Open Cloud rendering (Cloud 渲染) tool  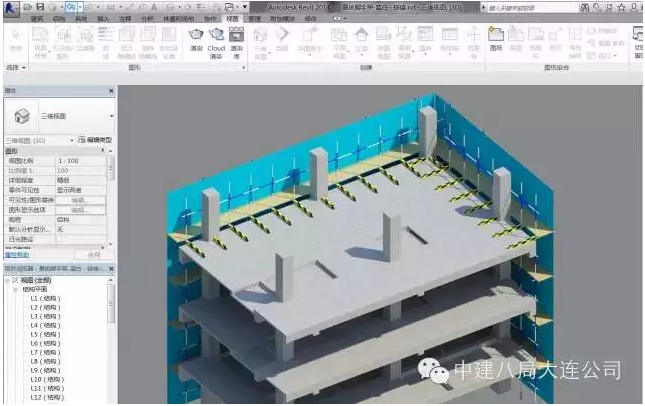(x=217, y=38)
